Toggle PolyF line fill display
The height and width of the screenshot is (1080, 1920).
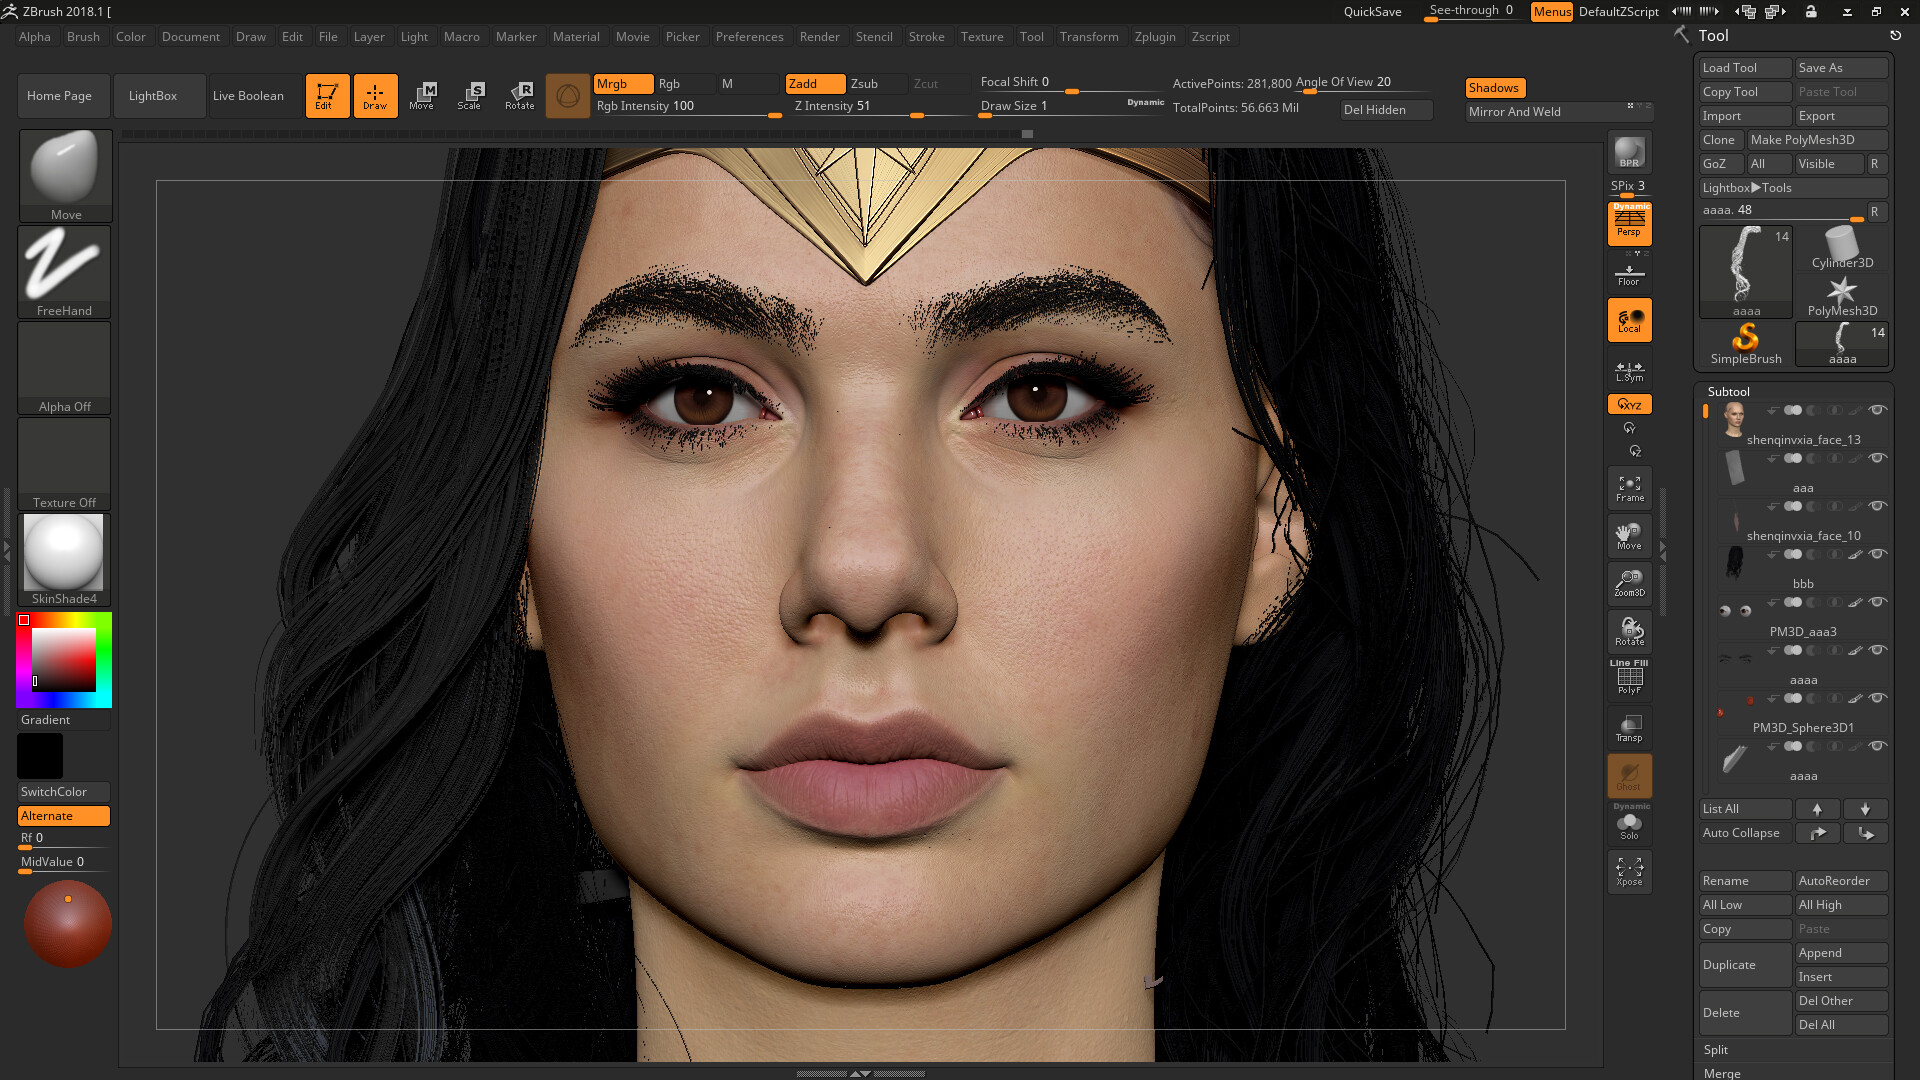click(1629, 678)
